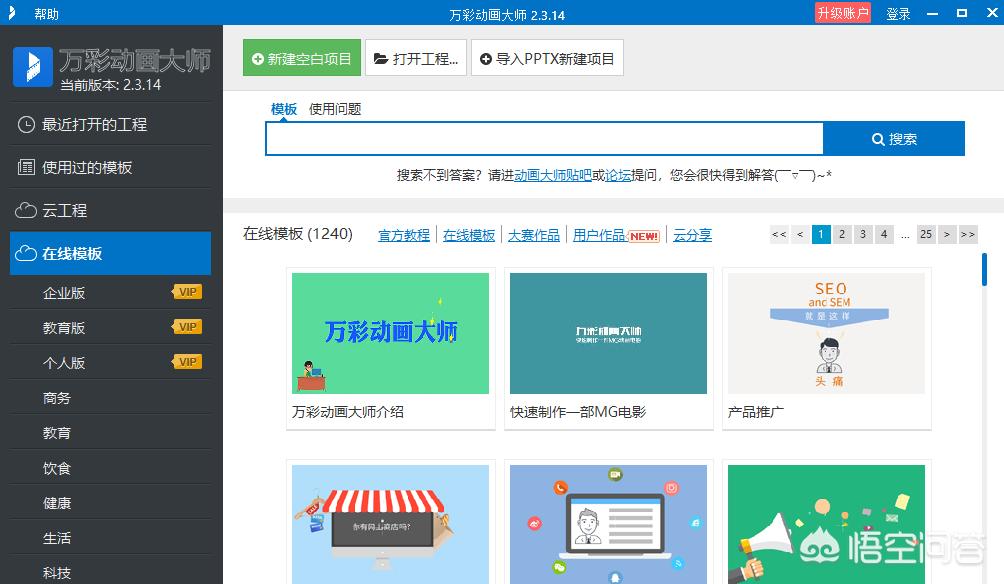This screenshot has height=584, width=1004.
Task: Open the 大赛作品 link
Action: coord(534,235)
